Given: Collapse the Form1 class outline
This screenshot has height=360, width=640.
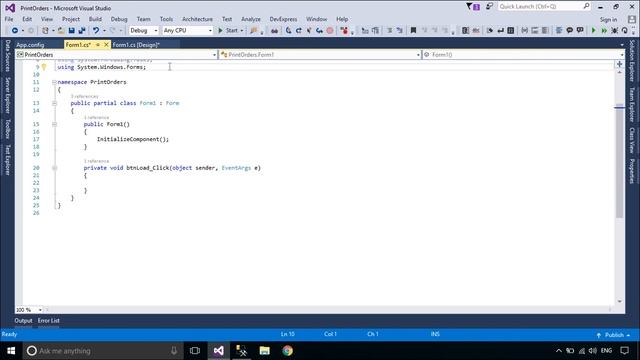Looking at the screenshot, I should point(54,103).
